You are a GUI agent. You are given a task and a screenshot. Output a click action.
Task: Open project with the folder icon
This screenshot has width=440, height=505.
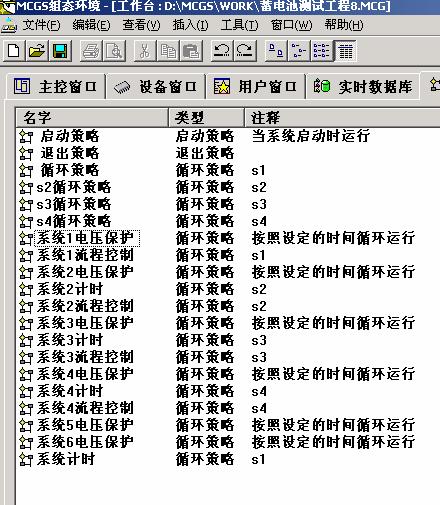click(x=37, y=51)
